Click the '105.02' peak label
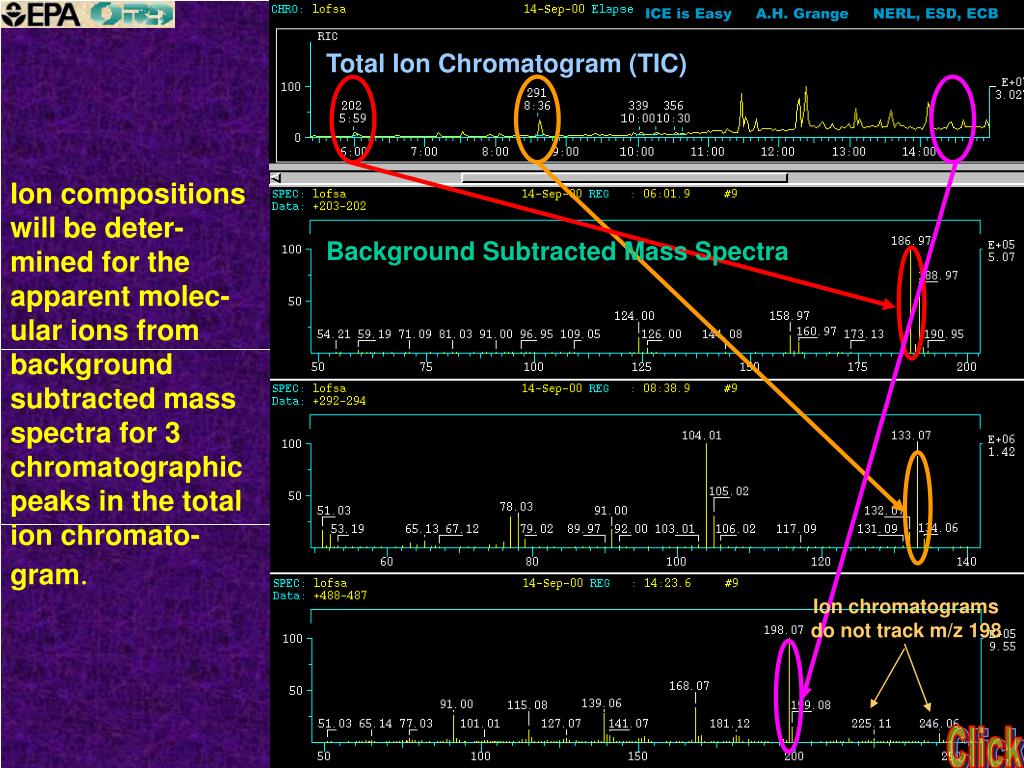This screenshot has height=768, width=1024. point(729,491)
